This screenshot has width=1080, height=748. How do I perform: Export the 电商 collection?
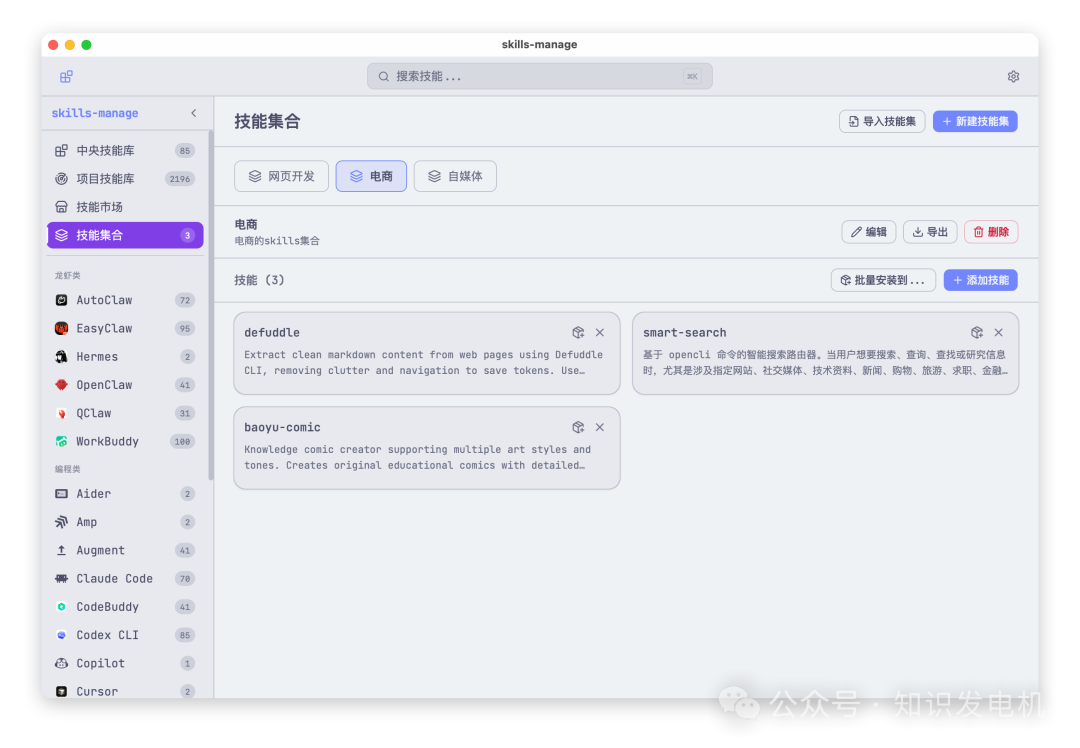point(929,231)
